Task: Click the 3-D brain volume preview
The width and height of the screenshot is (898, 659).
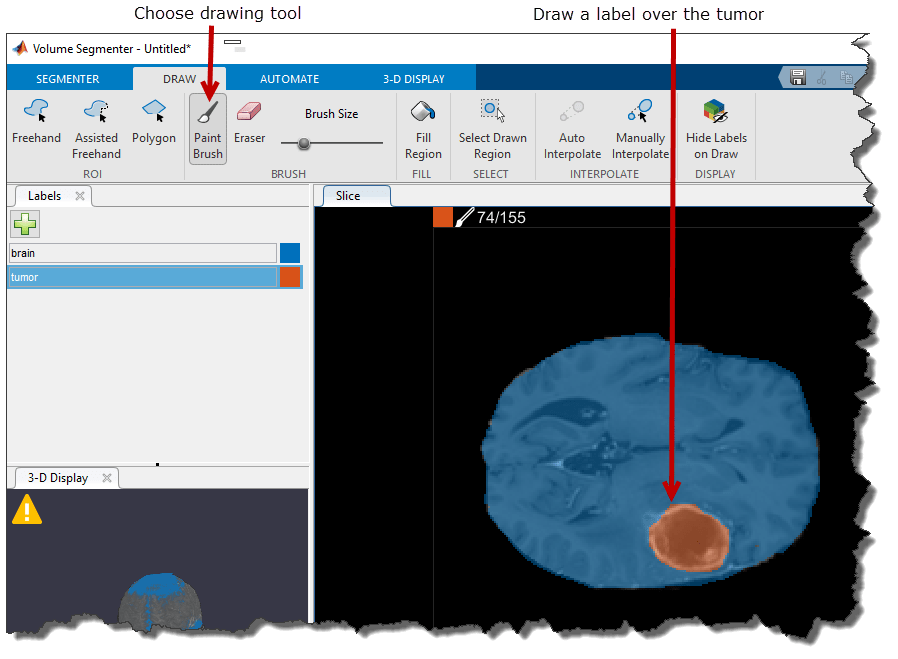Action: tap(161, 601)
